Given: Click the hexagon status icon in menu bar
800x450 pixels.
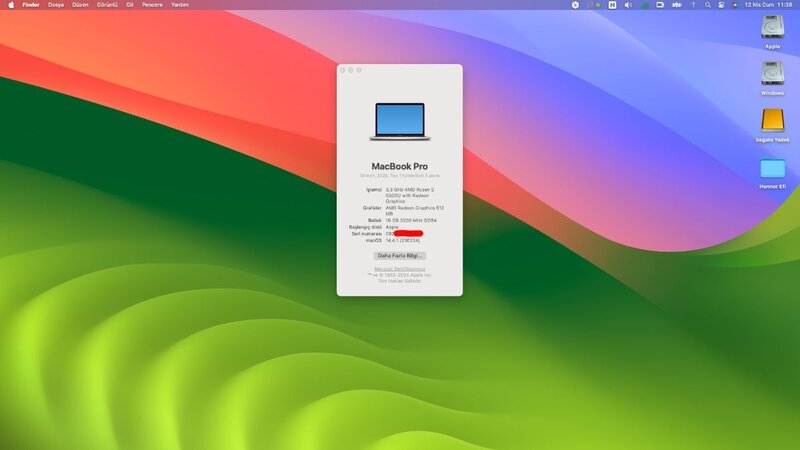Looking at the screenshot, I should 575,5.
